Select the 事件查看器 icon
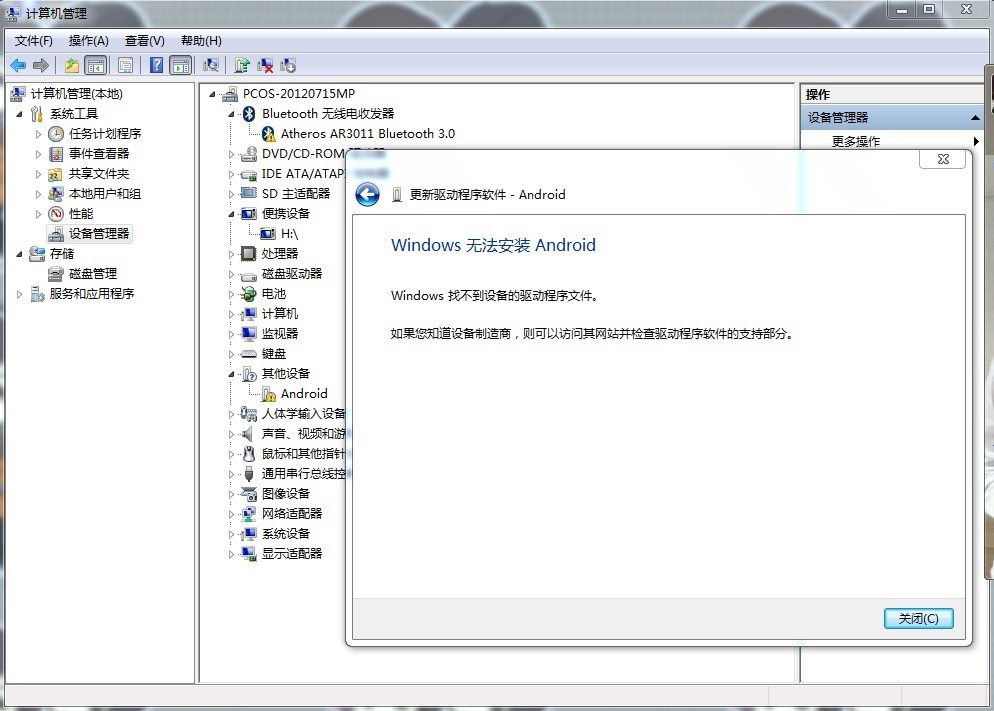This screenshot has height=711, width=994. tap(56, 154)
